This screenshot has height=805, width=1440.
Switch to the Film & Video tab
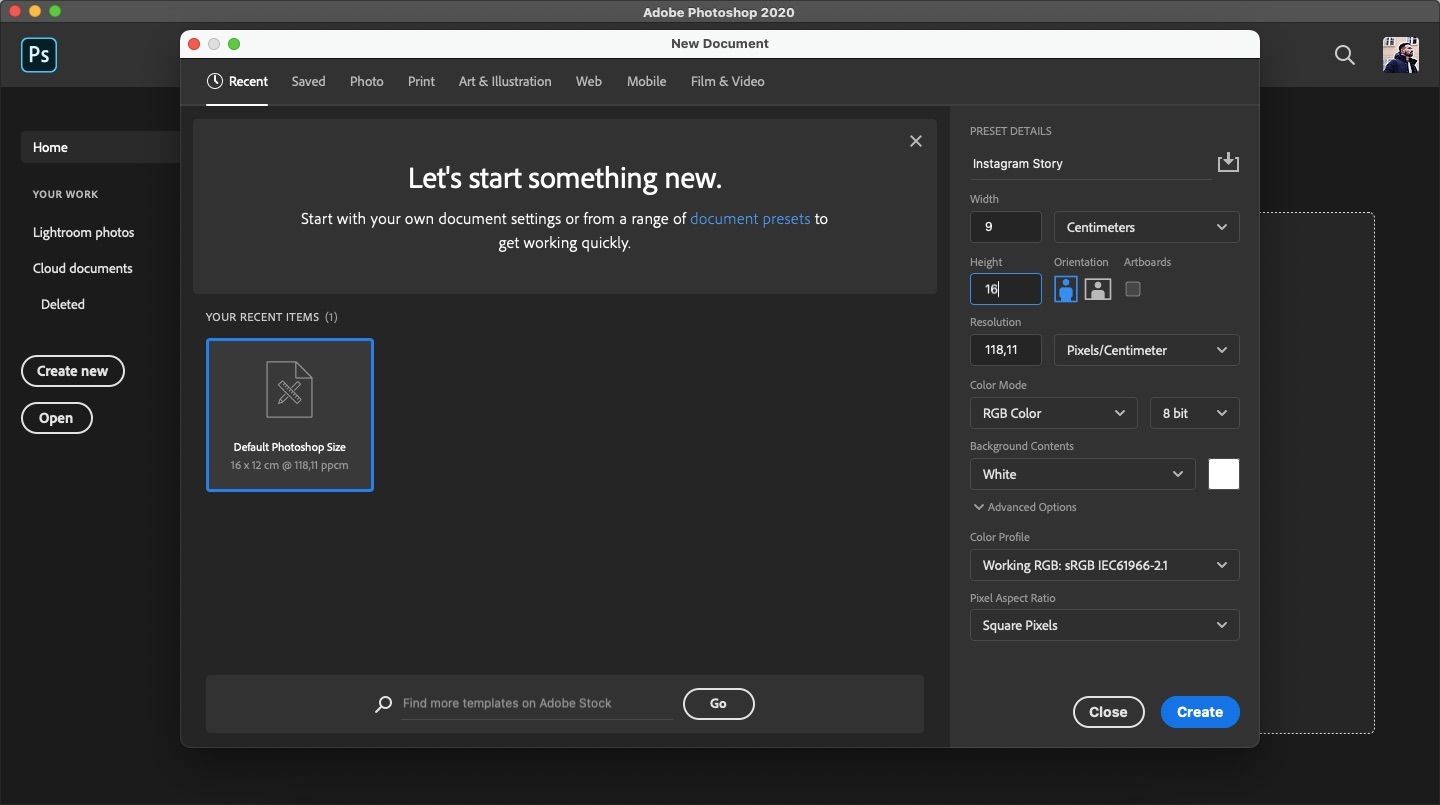coord(727,81)
